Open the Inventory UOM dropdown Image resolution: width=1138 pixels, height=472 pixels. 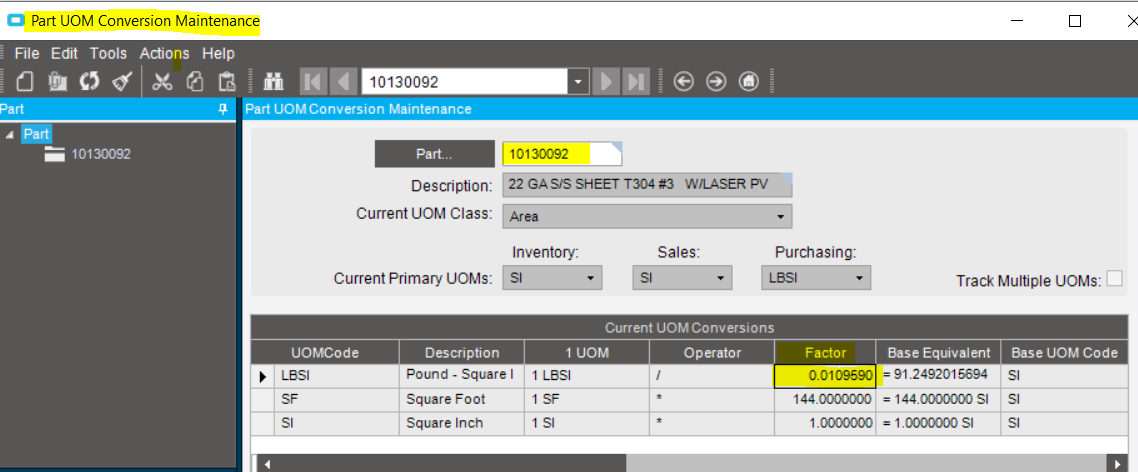click(x=591, y=278)
